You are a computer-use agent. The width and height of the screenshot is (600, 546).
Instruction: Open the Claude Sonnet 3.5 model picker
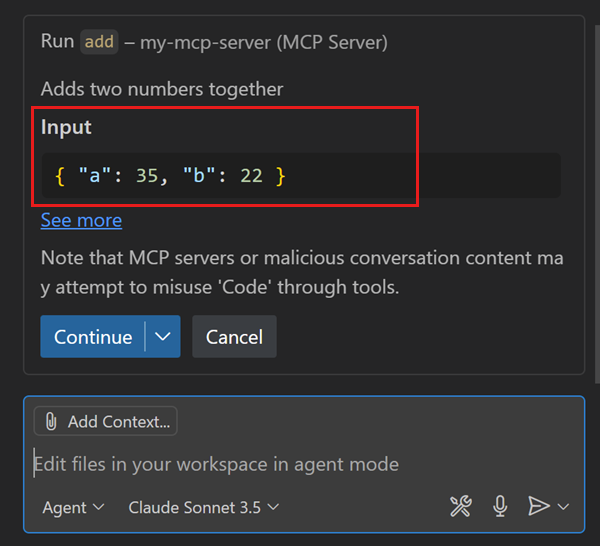[204, 507]
